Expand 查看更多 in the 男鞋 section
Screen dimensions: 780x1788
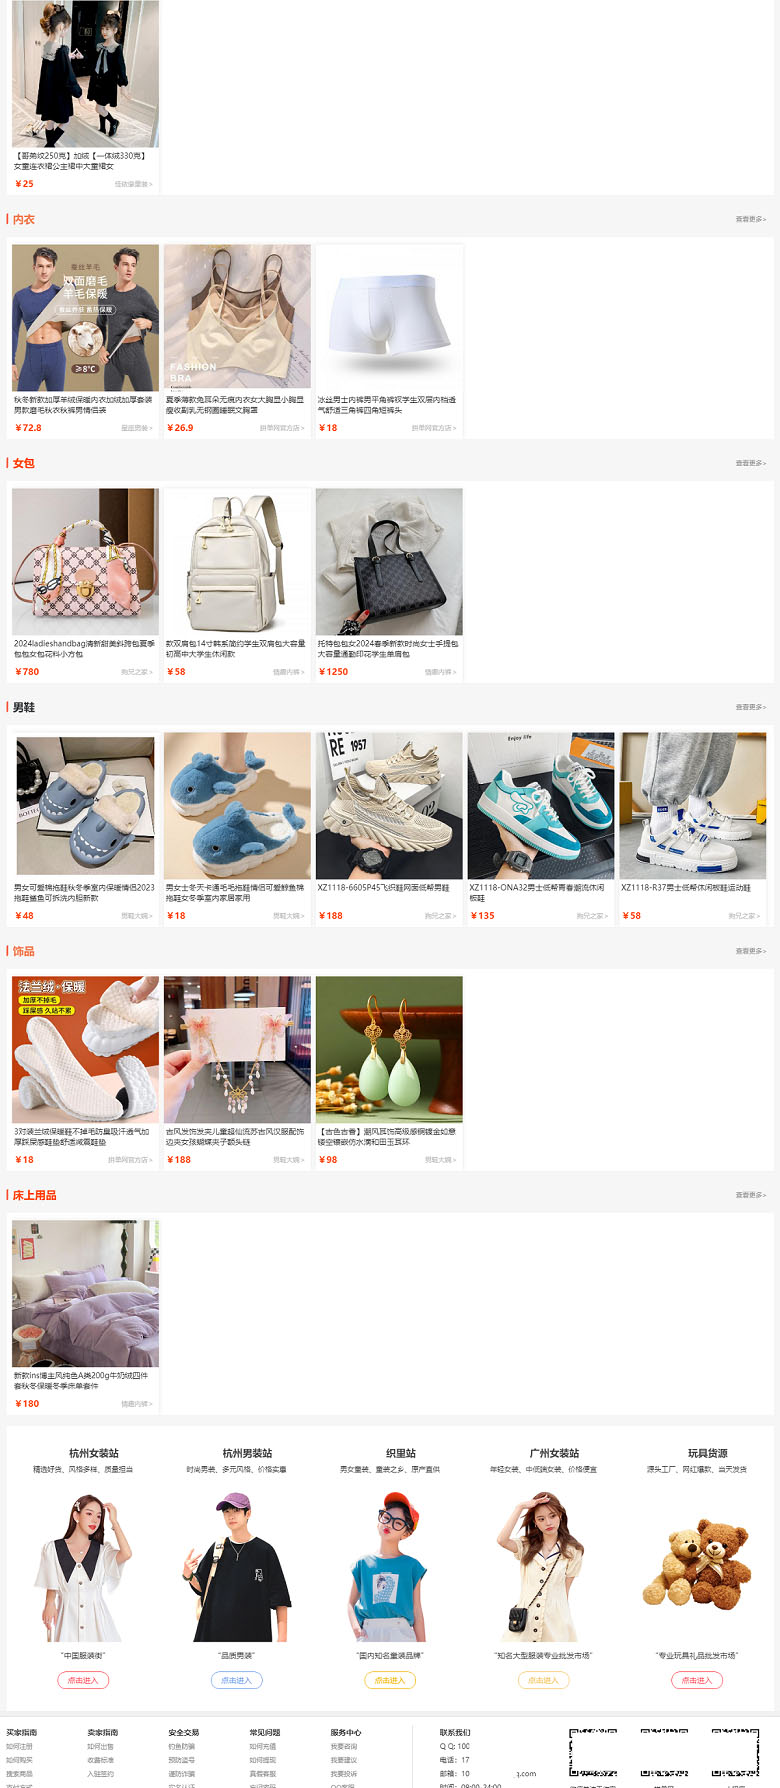coord(751,707)
